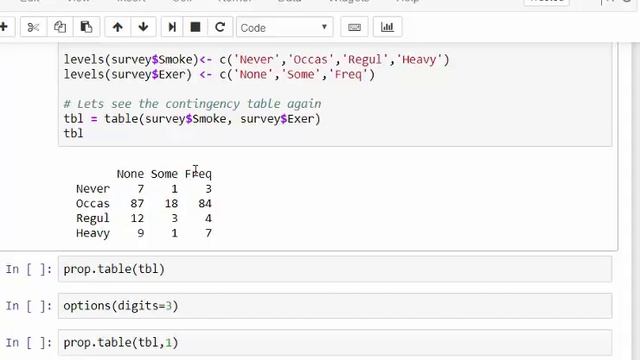Run cell and select next icon
This screenshot has height=360, width=640.
(172, 27)
